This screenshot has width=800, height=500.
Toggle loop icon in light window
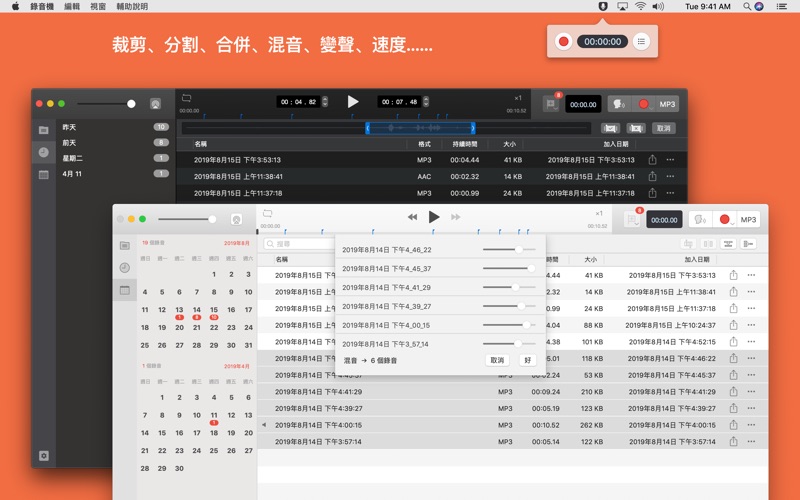click(x=267, y=213)
